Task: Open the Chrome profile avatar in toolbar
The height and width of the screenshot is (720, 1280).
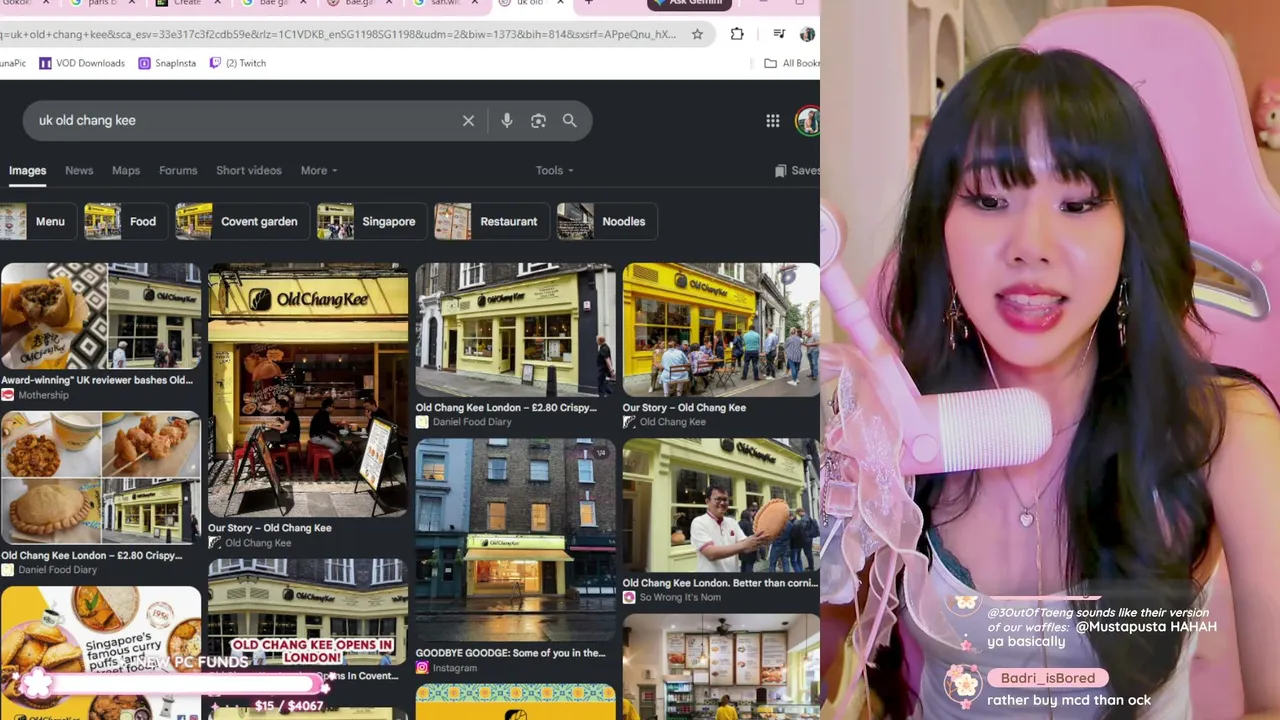Action: [808, 34]
